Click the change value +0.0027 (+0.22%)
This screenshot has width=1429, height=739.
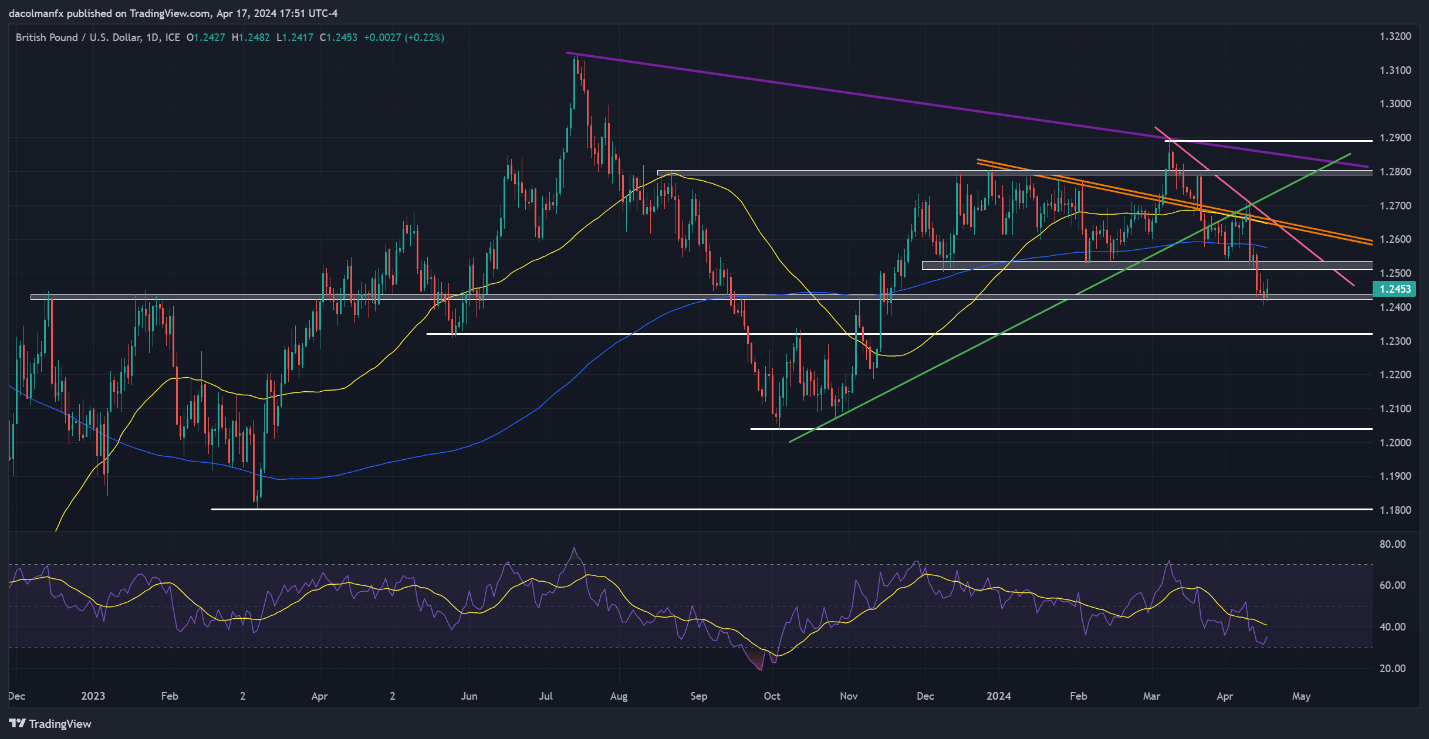click(x=405, y=37)
